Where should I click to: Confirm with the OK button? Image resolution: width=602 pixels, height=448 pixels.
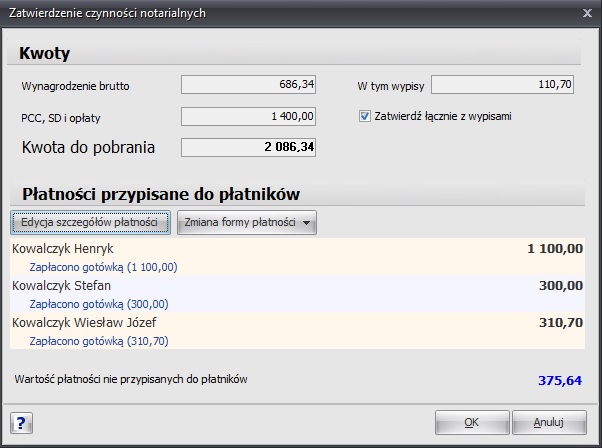tap(471, 422)
